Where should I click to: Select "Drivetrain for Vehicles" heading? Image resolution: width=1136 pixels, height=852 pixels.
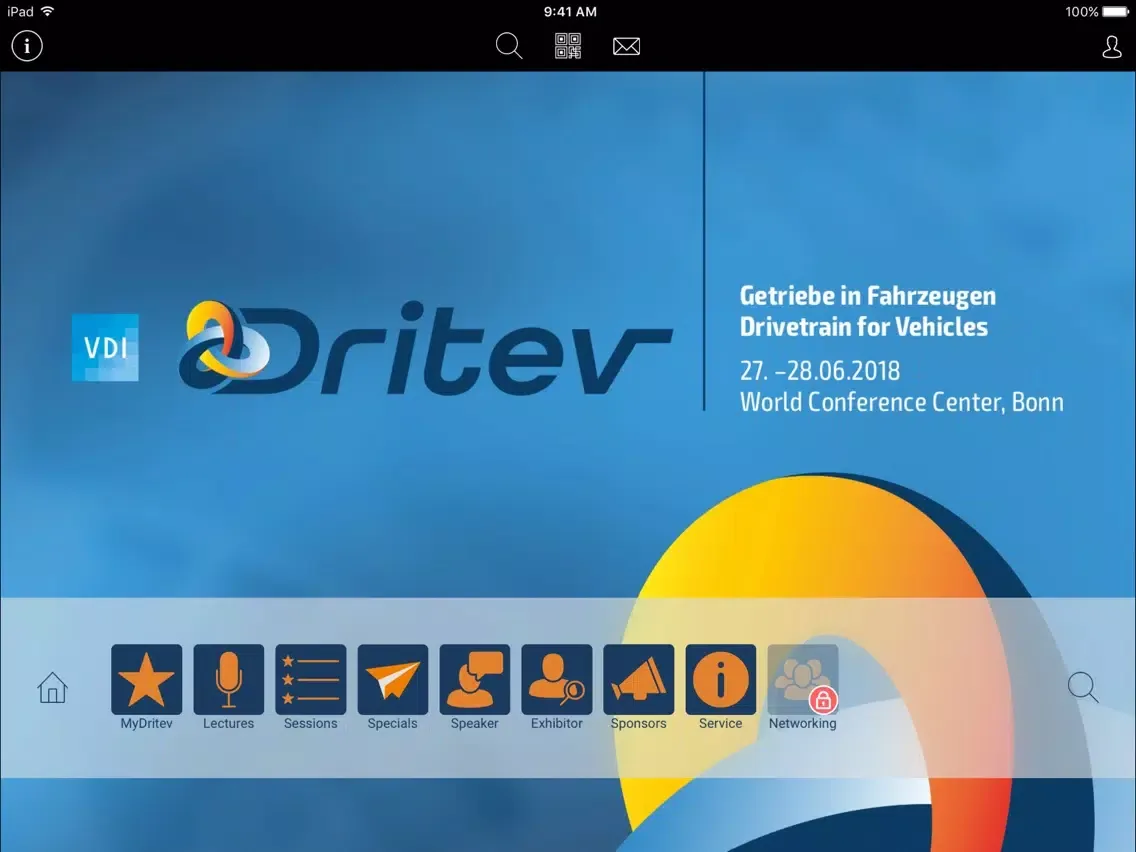[864, 326]
